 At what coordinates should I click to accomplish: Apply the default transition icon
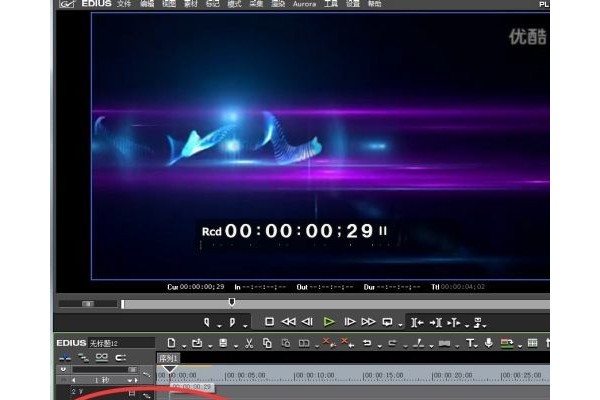[444, 343]
